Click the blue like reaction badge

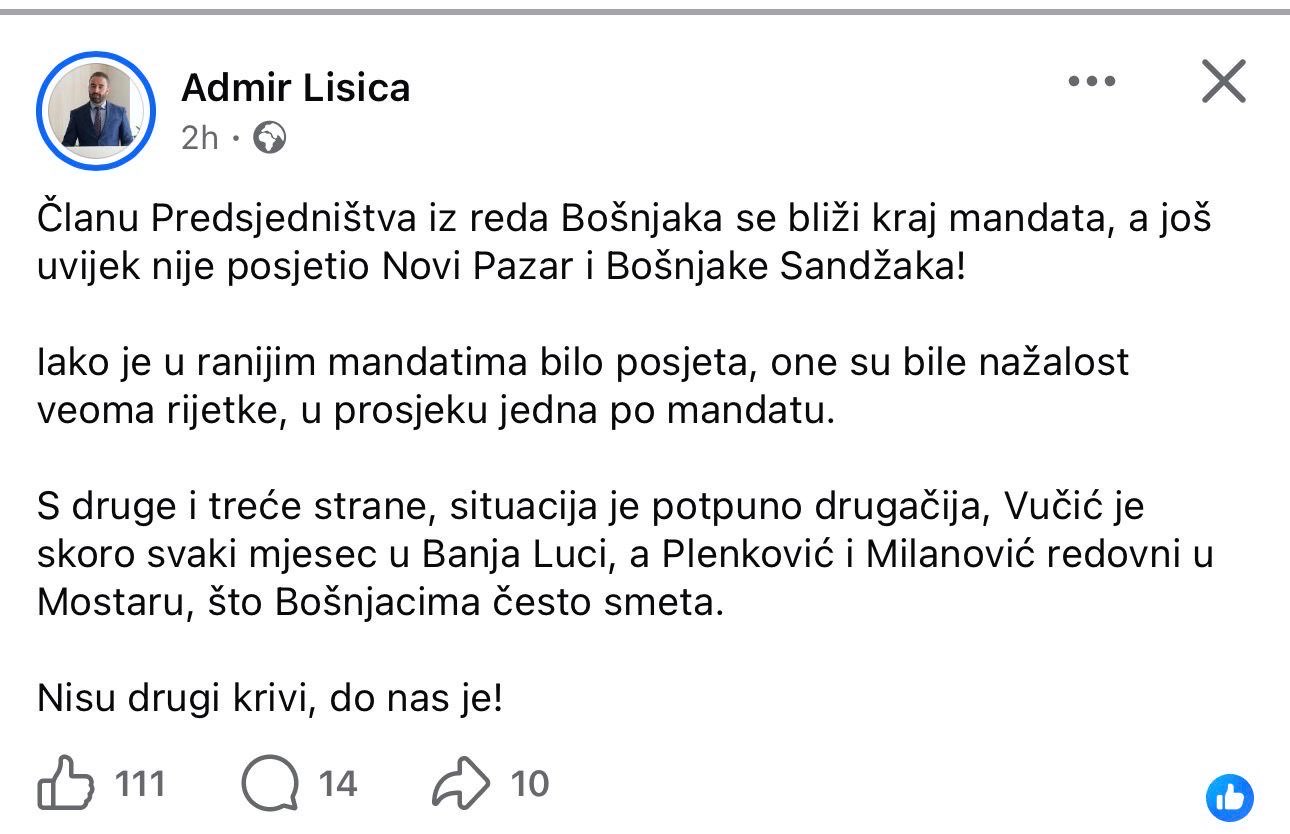(x=1229, y=797)
